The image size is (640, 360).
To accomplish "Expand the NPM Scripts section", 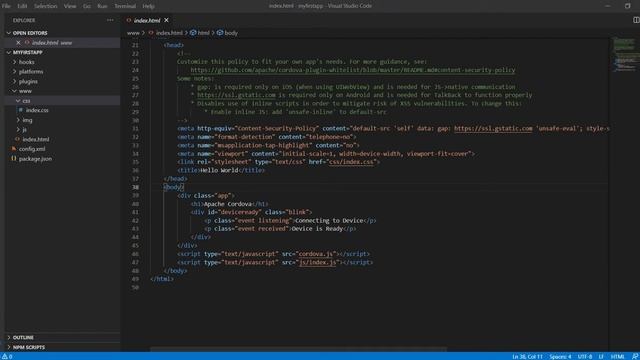I will (x=9, y=347).
